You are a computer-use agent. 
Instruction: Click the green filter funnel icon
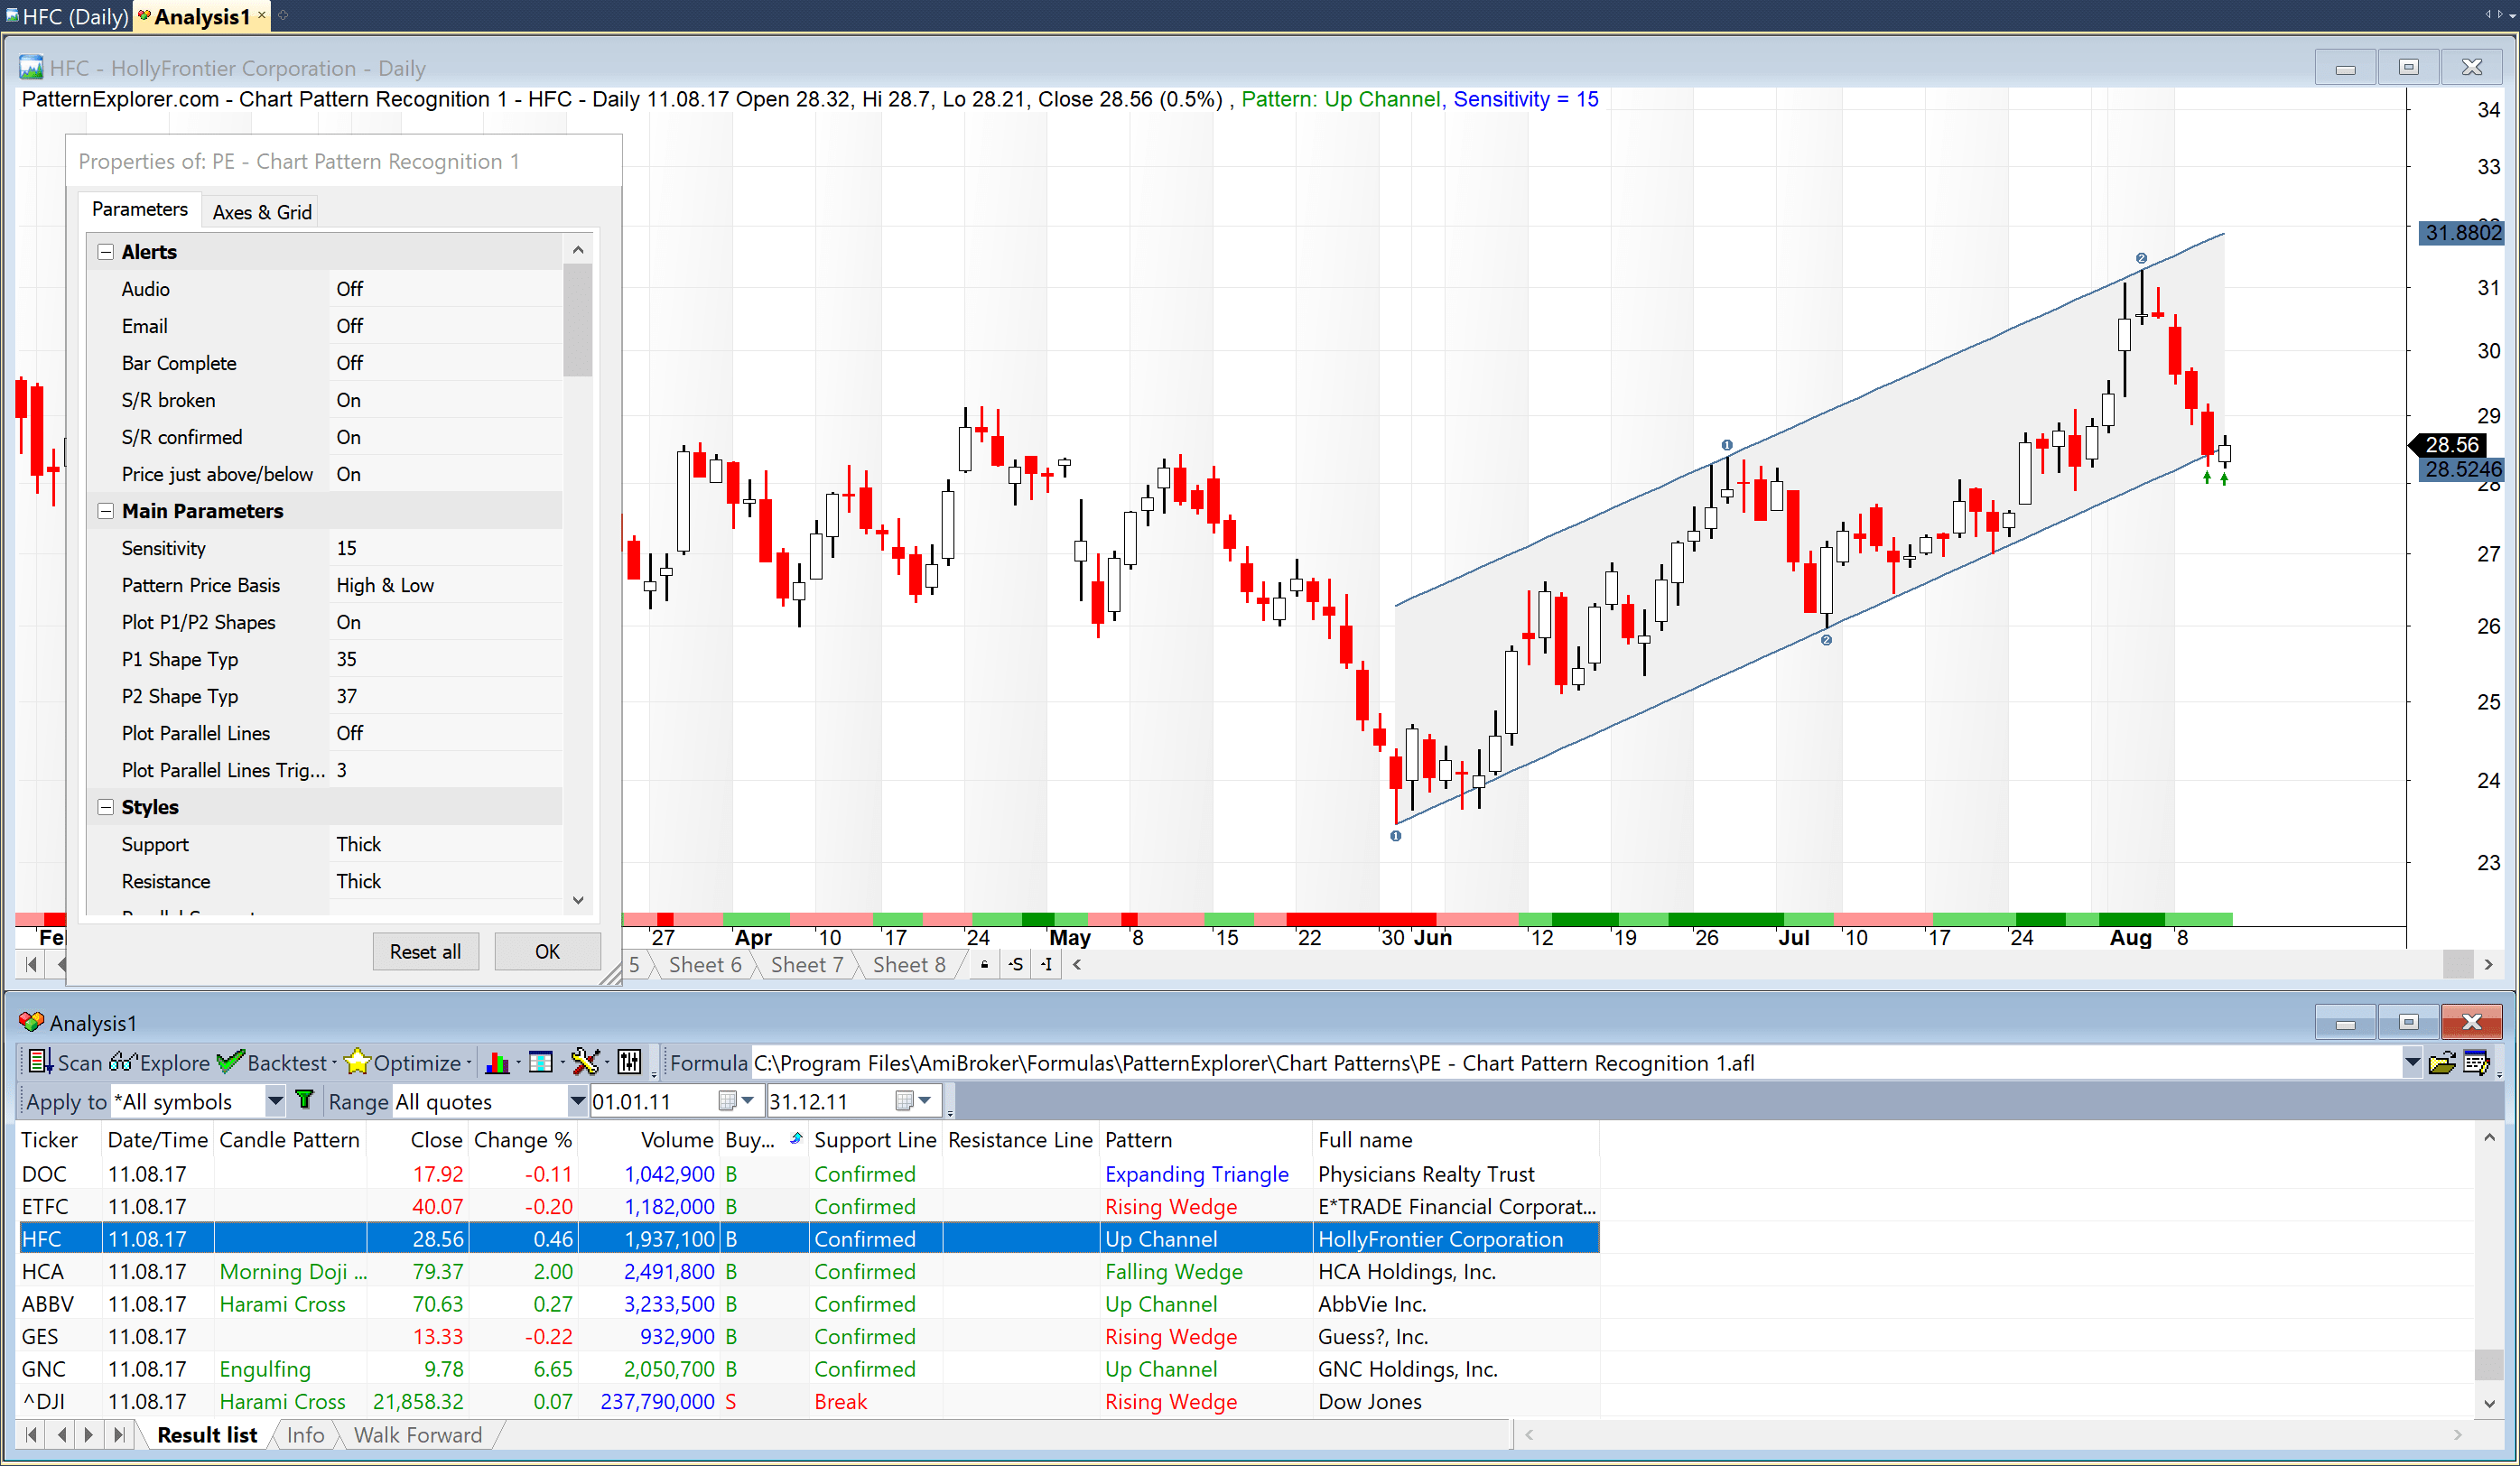305,1101
